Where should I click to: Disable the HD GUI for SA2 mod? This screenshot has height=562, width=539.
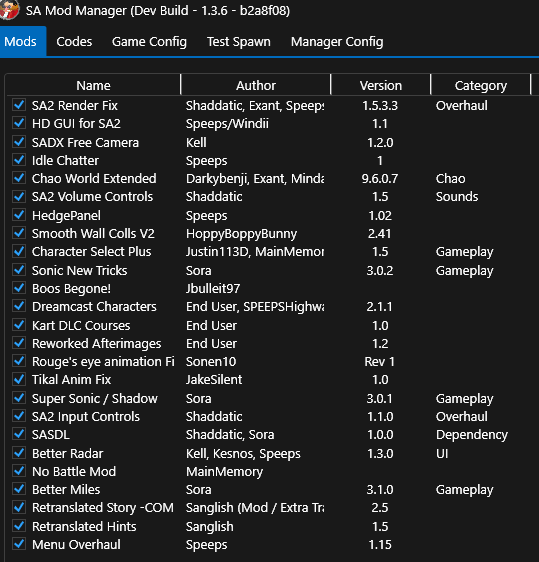19,123
